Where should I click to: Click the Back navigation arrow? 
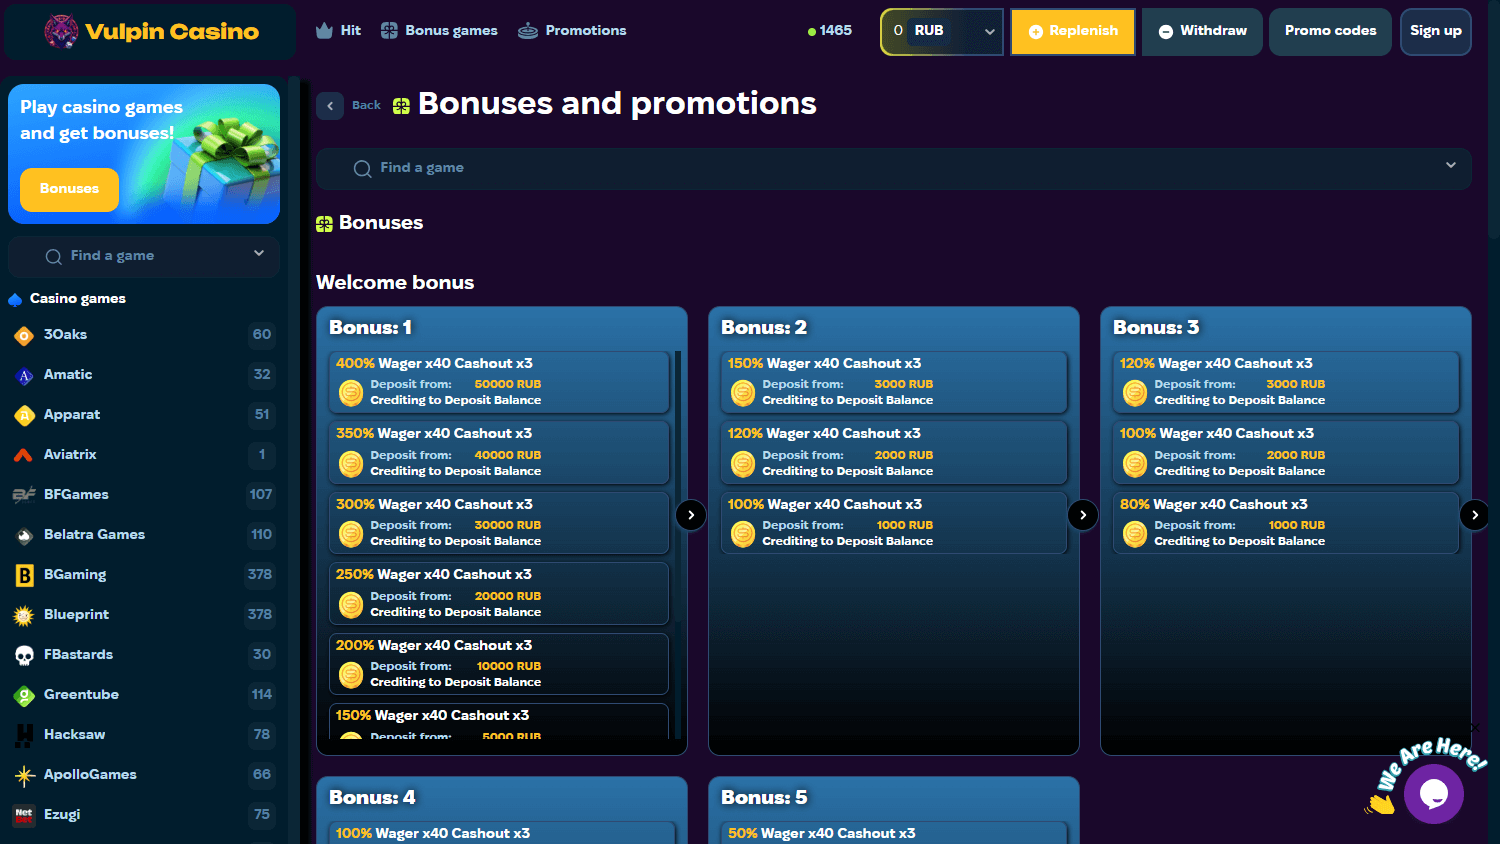(330, 105)
